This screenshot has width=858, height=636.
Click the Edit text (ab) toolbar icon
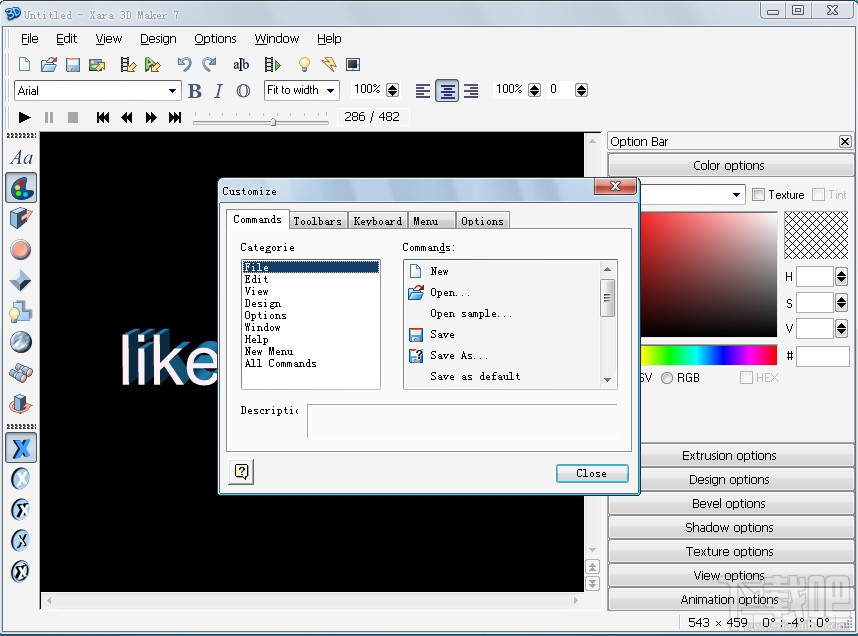click(241, 64)
